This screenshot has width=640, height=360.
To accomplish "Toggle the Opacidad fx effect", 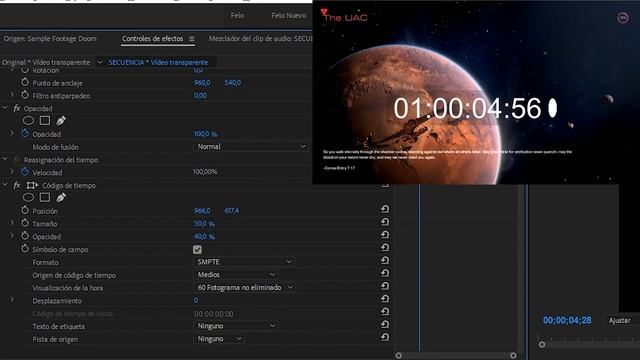I will coord(17,109).
